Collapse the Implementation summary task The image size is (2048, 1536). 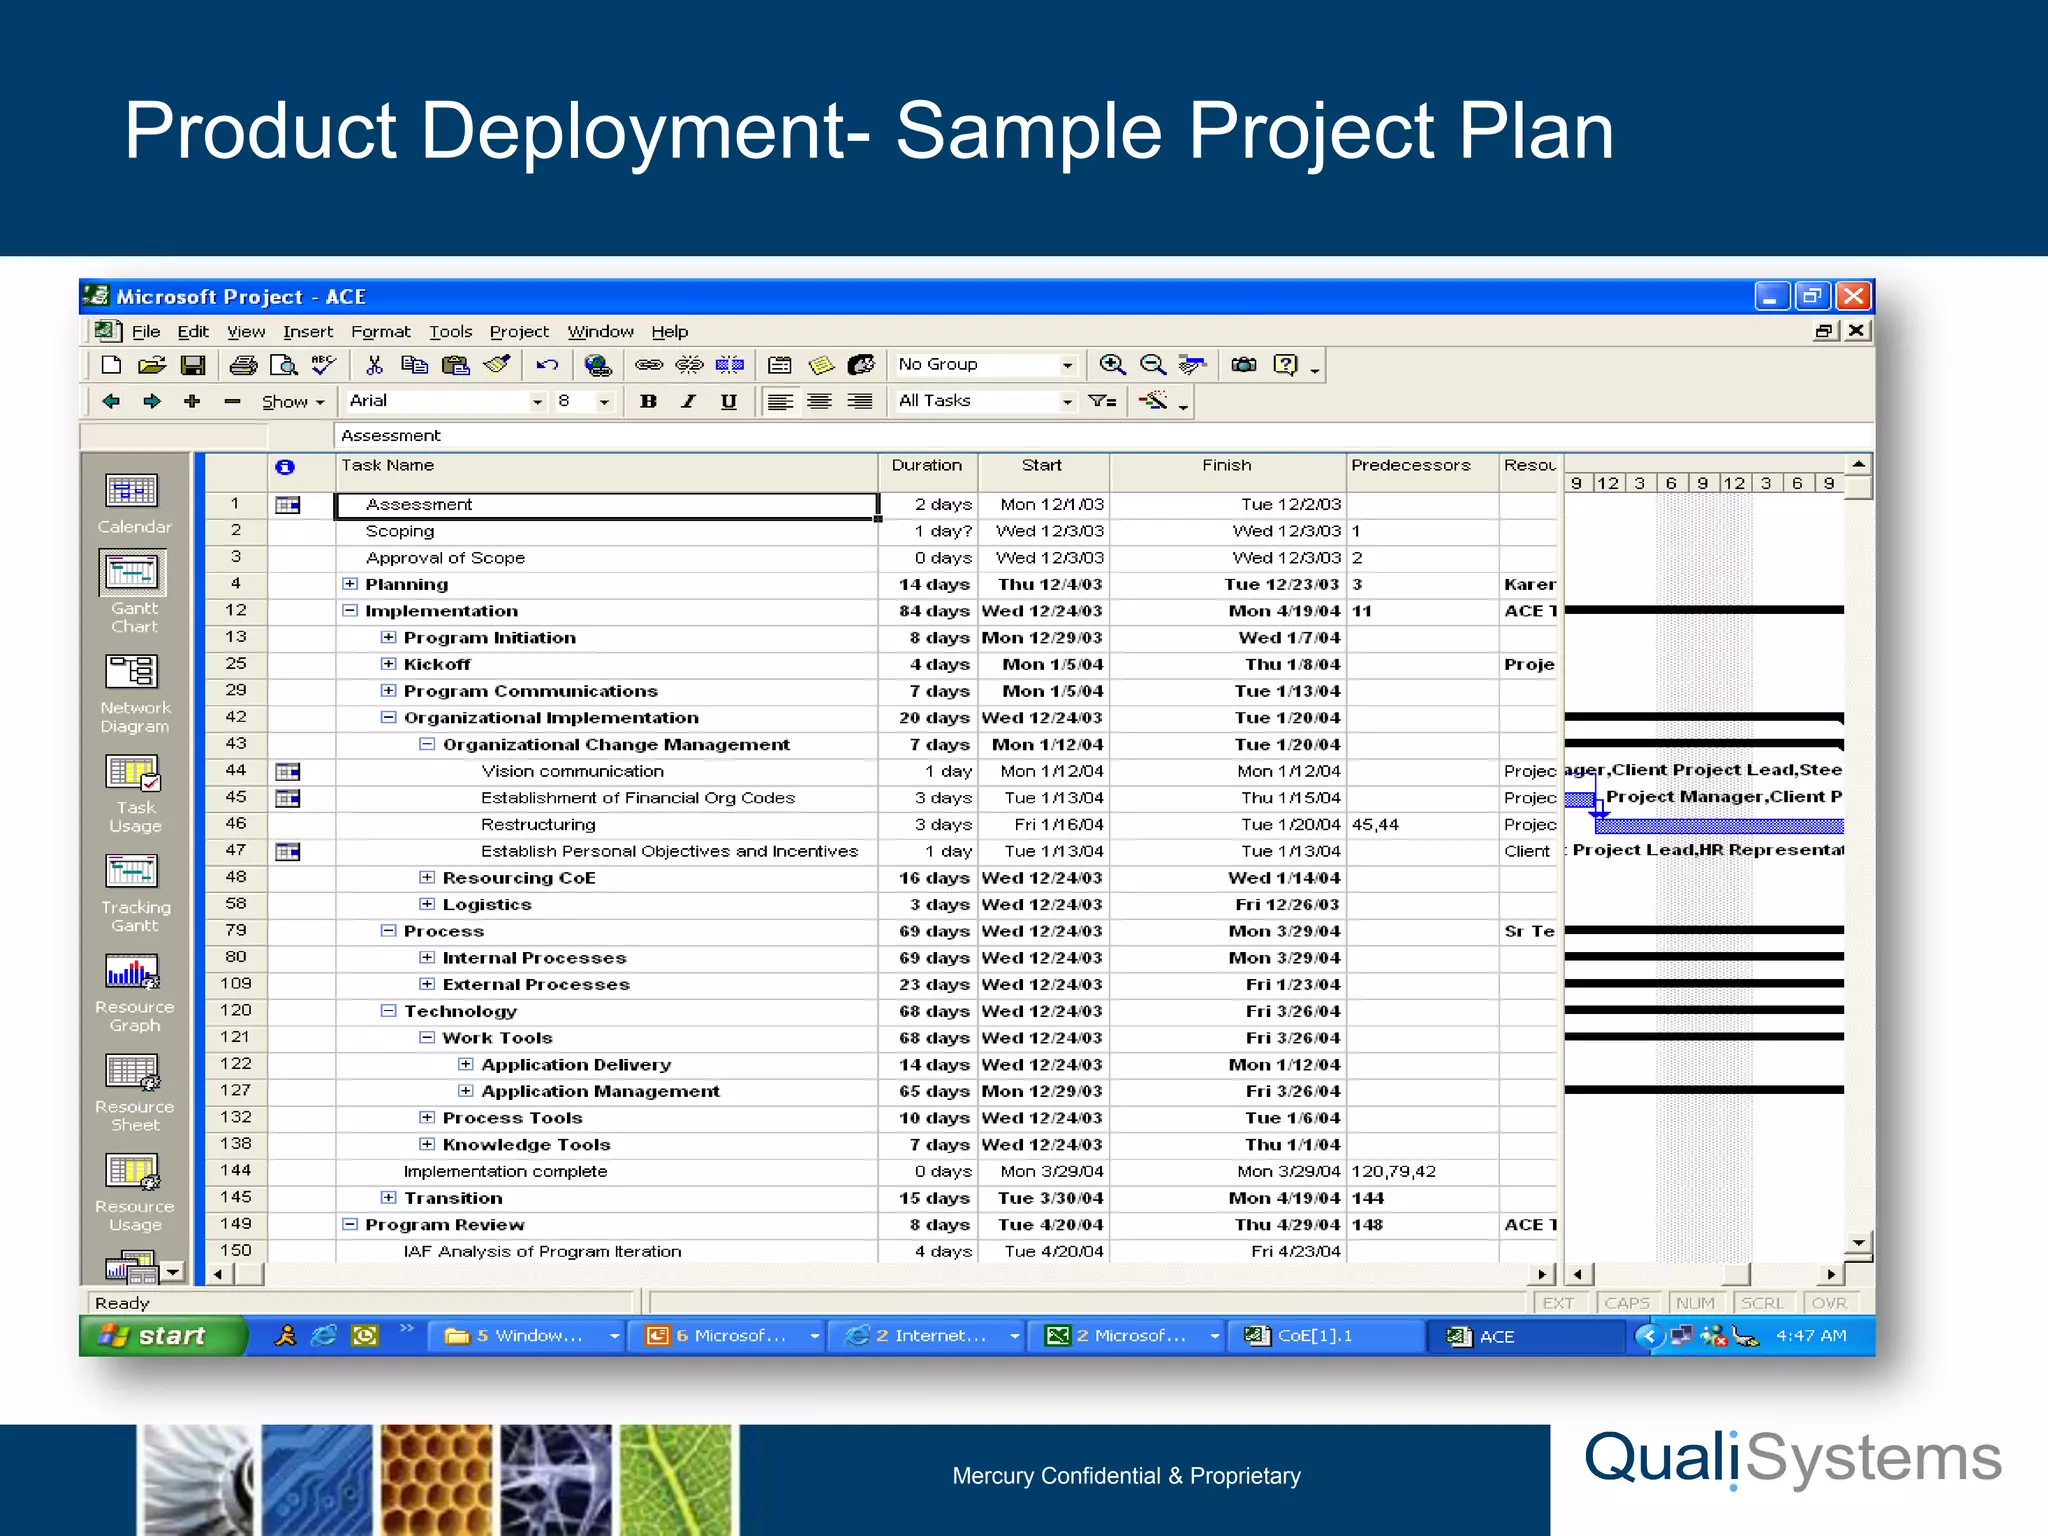[x=350, y=610]
